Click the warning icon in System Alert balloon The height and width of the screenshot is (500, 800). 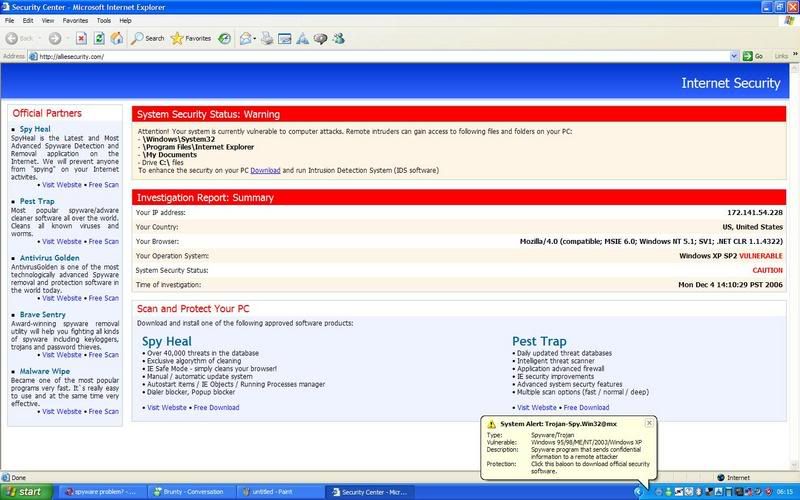tap(491, 424)
